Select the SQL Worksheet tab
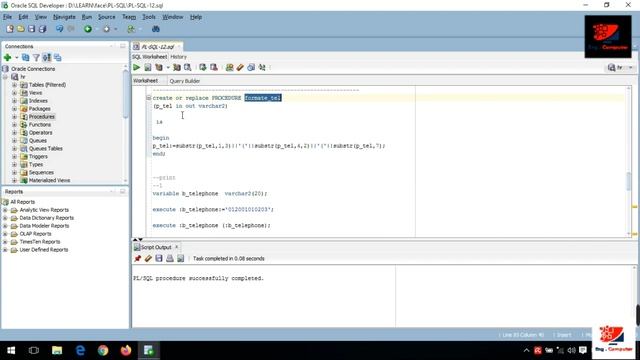This screenshot has width=640, height=360. pyautogui.click(x=149, y=57)
